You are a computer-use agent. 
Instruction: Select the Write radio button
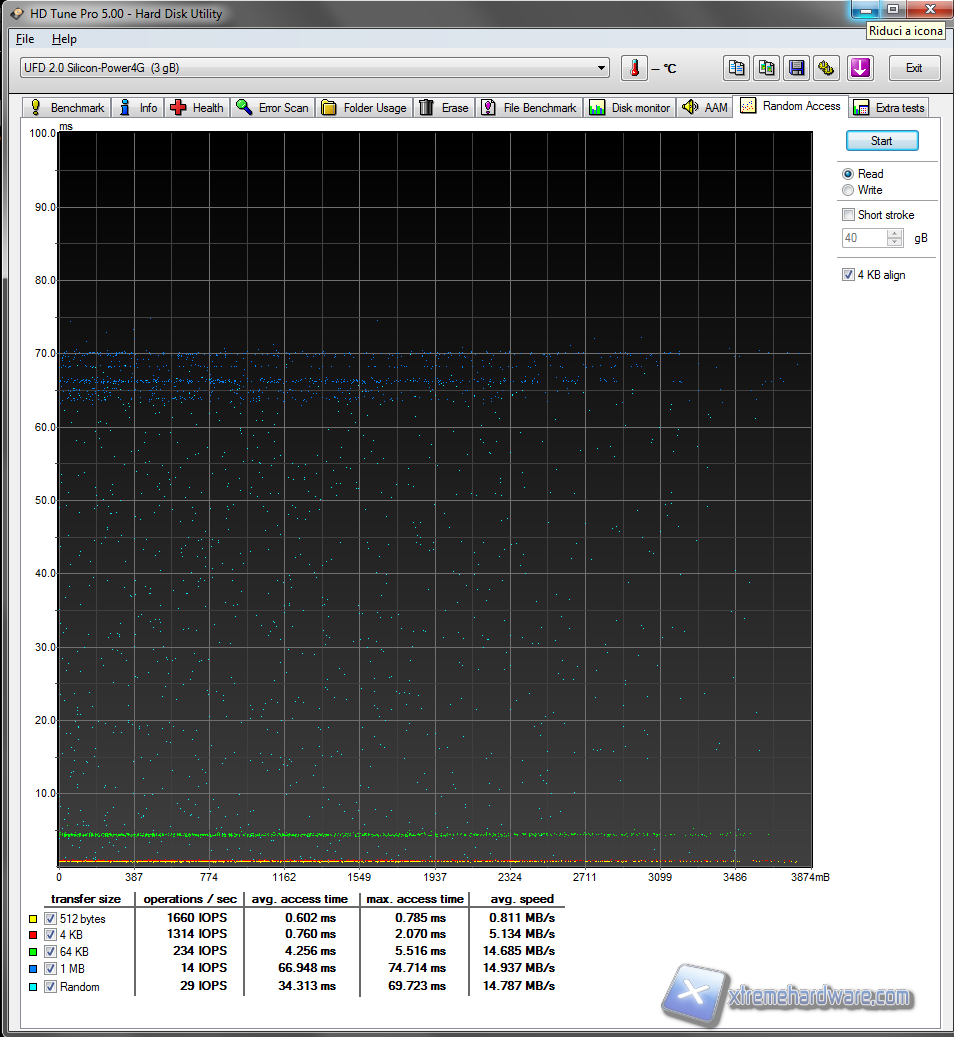848,190
